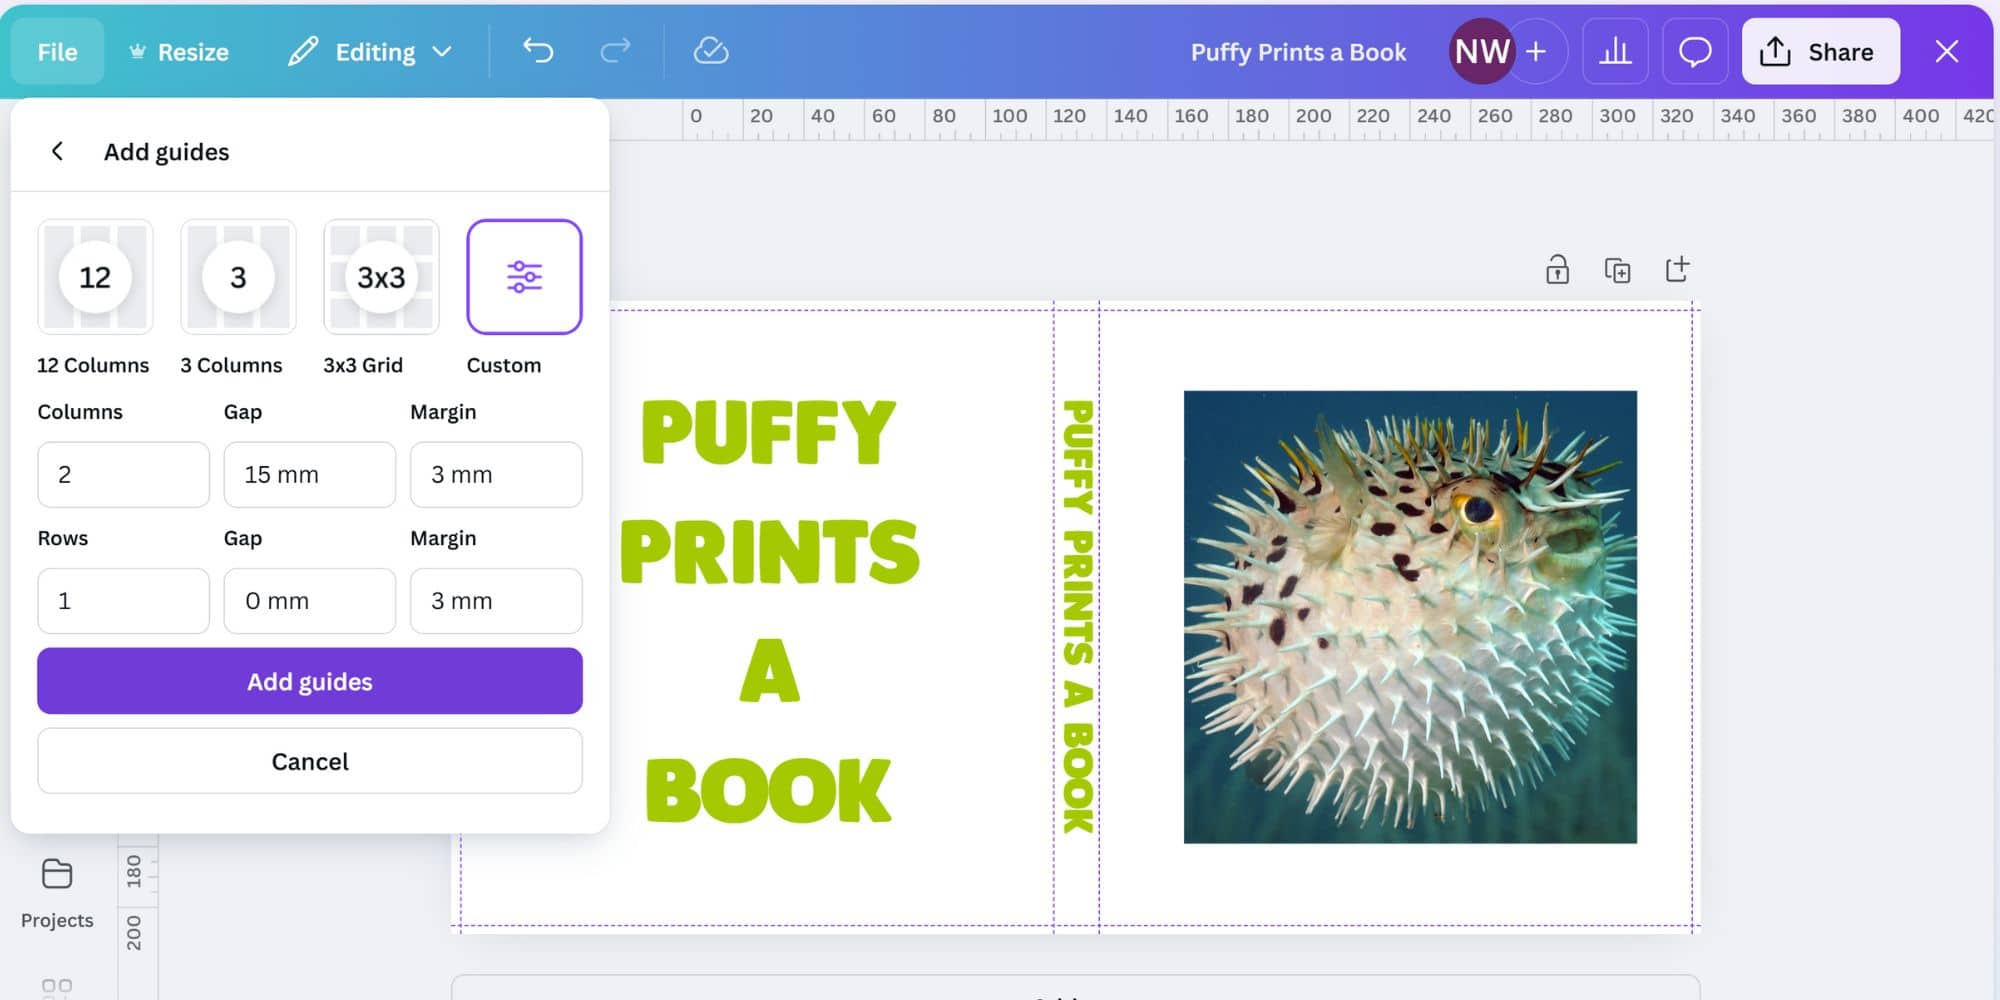Image resolution: width=2000 pixels, height=1000 pixels.
Task: Open the File menu
Action: point(57,51)
